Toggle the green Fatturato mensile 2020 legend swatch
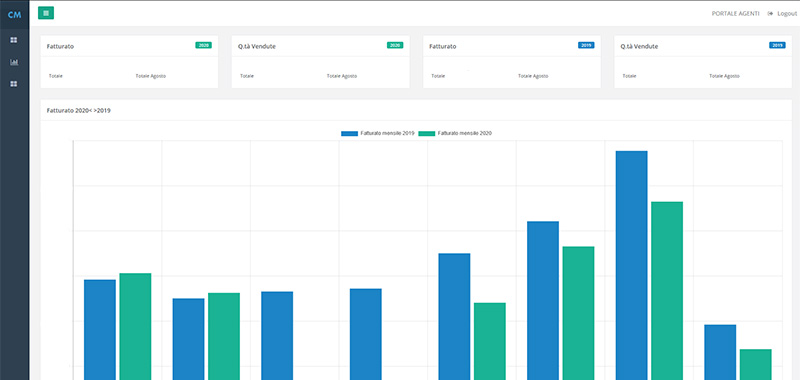Screen dimensions: 800x380 pos(427,133)
